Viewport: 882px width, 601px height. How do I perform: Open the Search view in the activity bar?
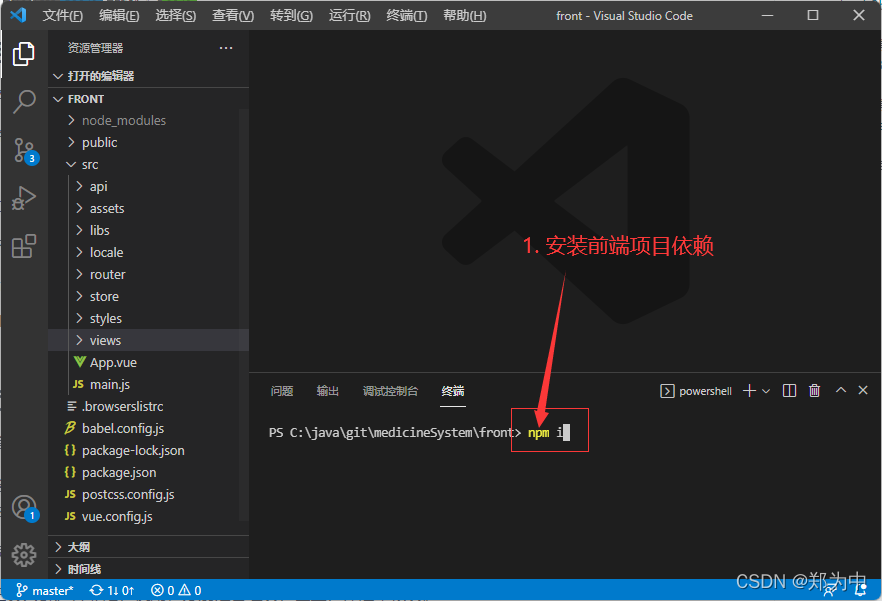click(x=24, y=102)
